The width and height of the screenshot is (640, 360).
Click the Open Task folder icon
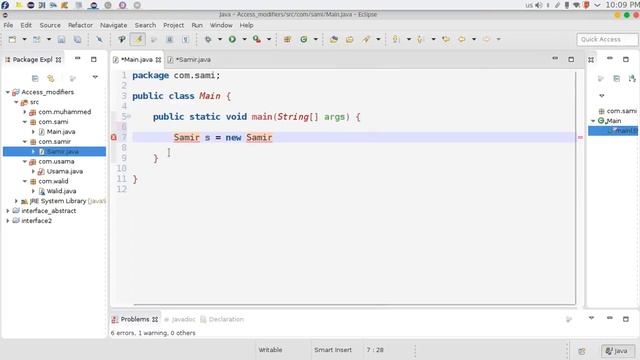click(350, 40)
